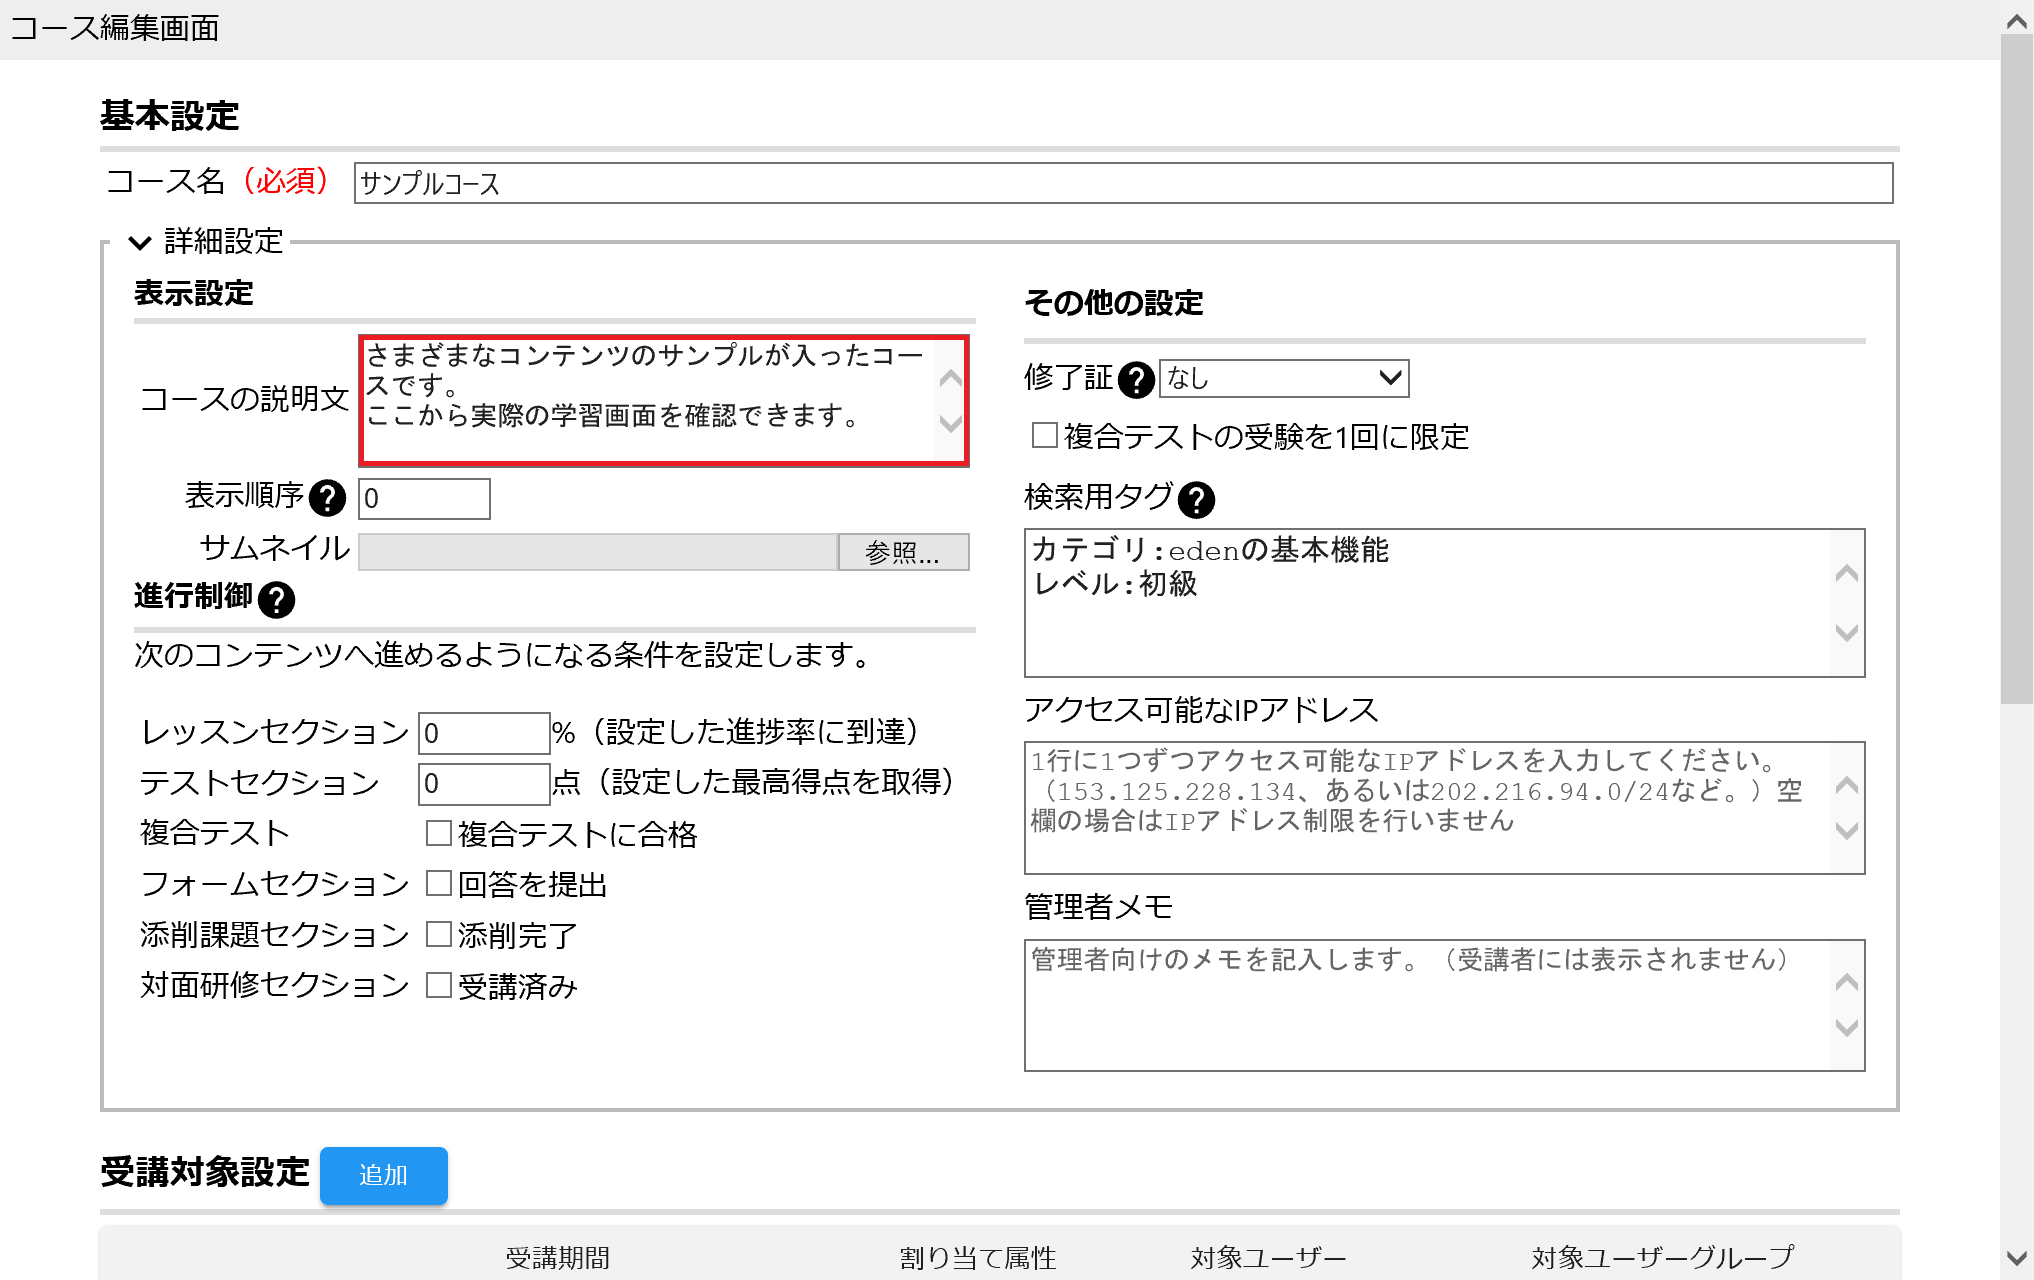
Task: Enable 複合テストの受験を1回に限定 checkbox
Action: tap(1044, 435)
